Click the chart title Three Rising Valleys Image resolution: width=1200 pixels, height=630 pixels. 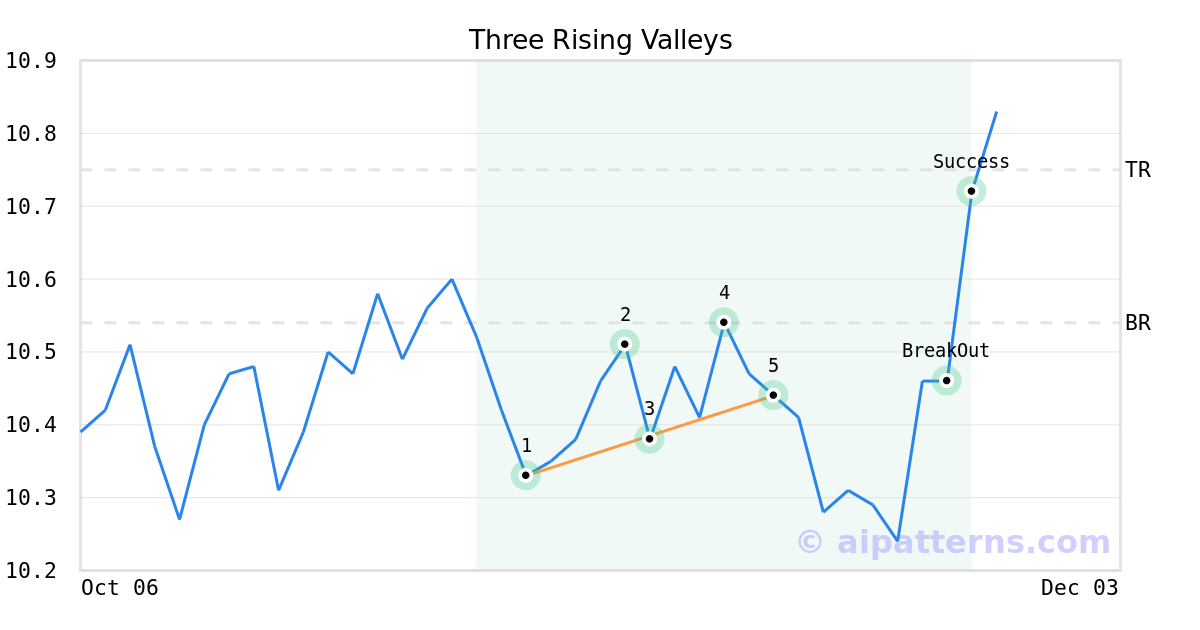[600, 40]
